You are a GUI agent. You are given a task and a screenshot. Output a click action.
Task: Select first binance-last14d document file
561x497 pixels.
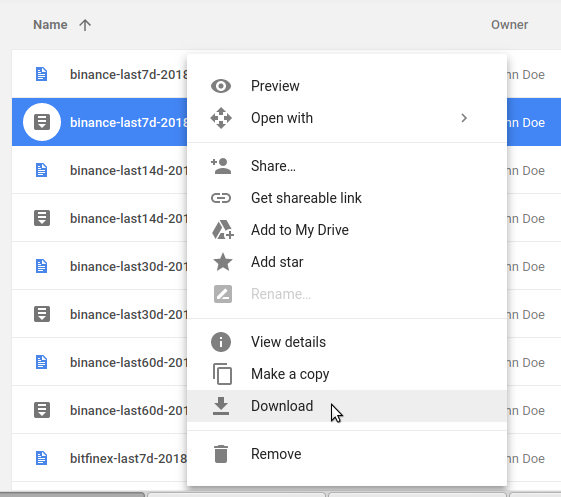(99, 170)
